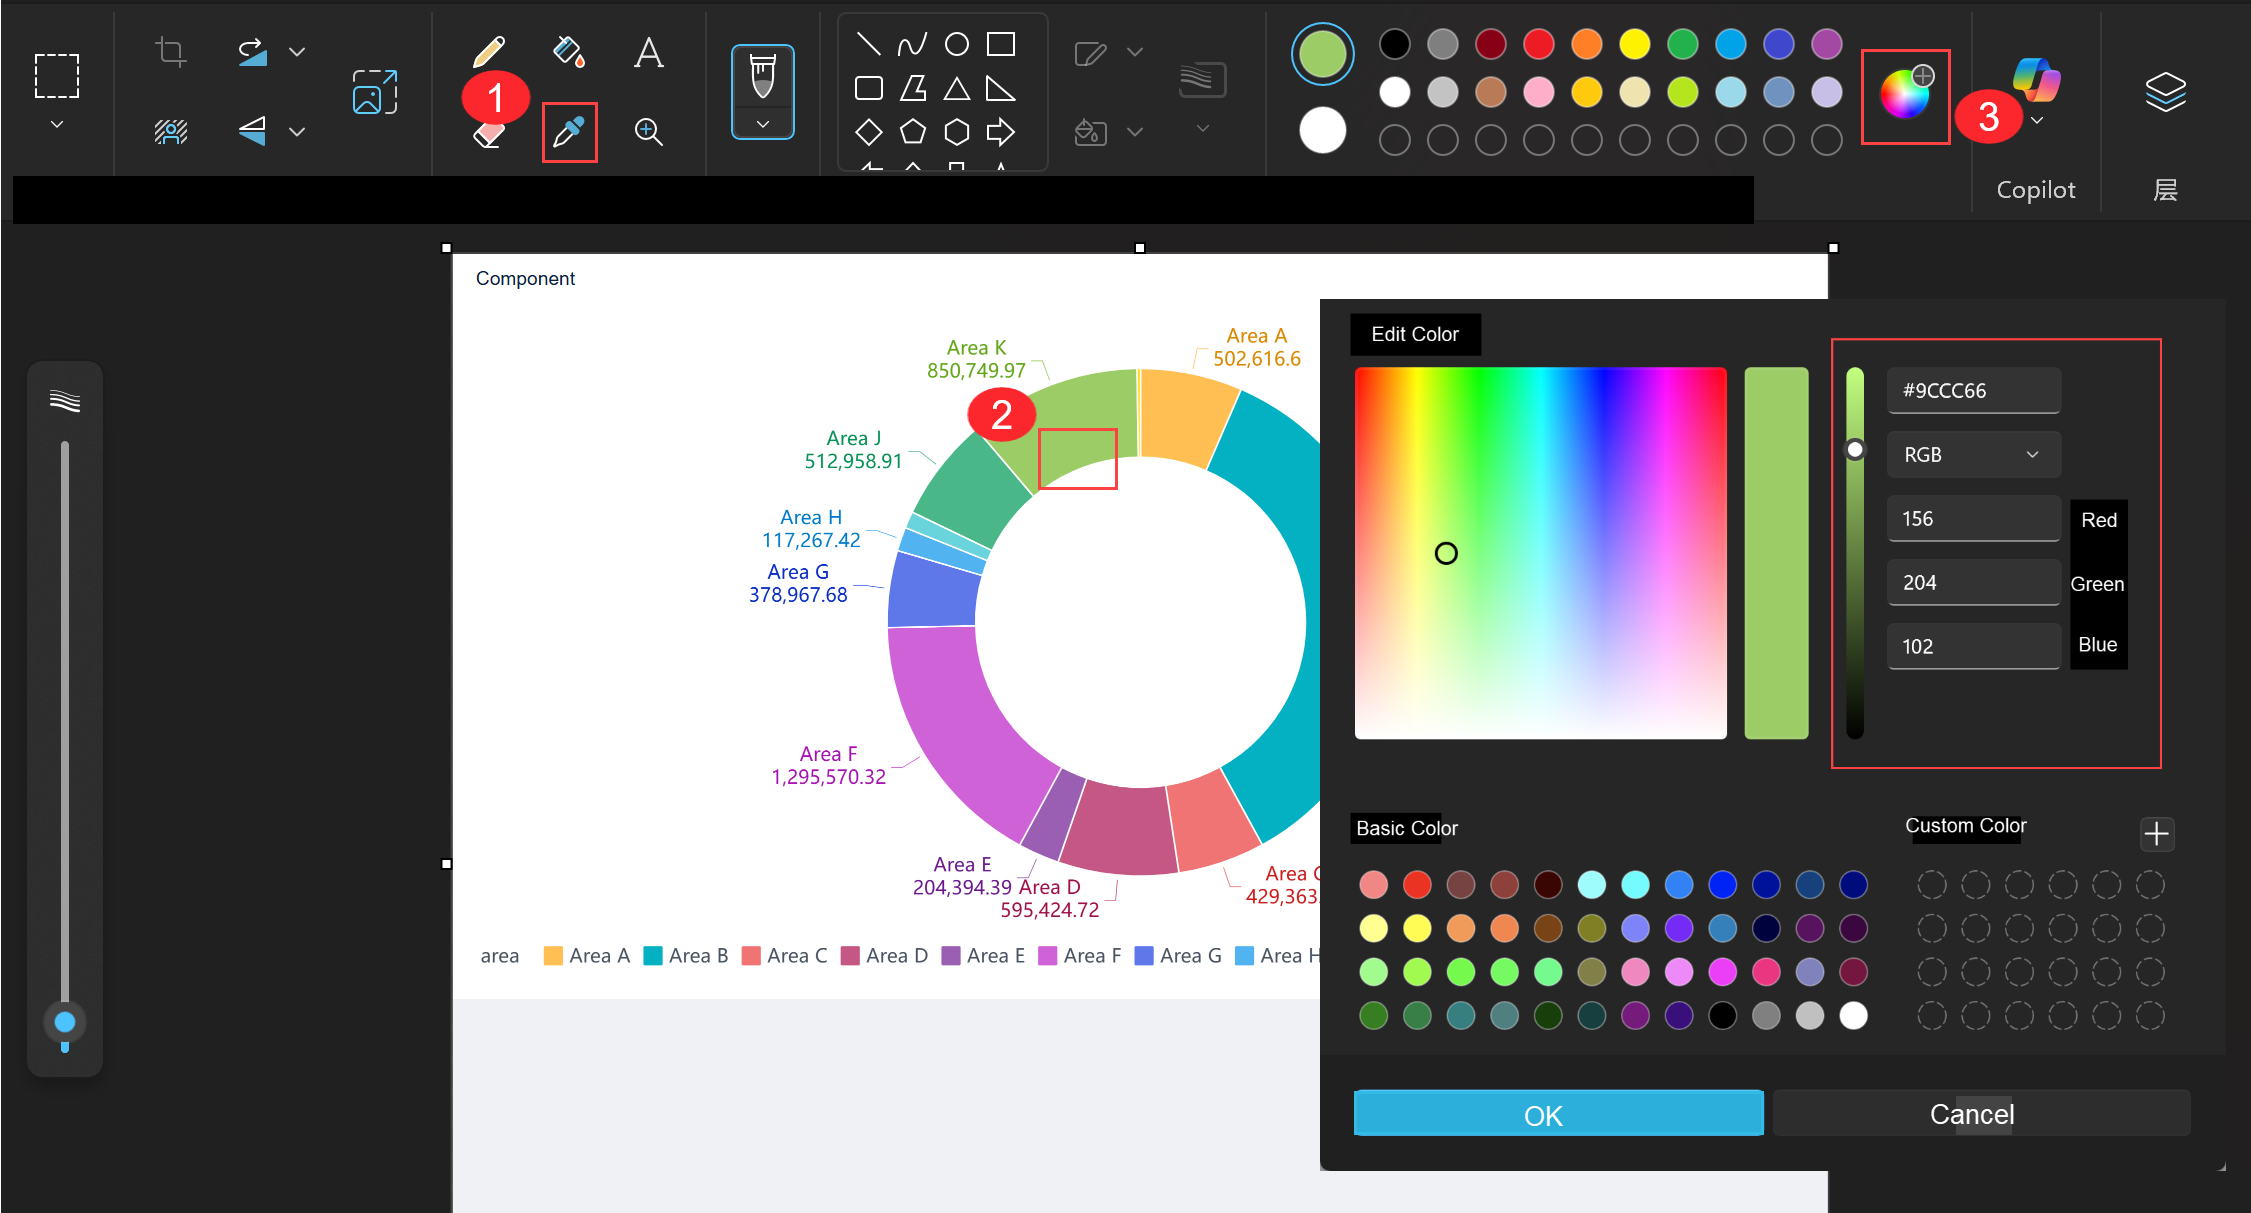Expand the selection tool options
This screenshot has height=1213, width=2251.
tap(57, 124)
